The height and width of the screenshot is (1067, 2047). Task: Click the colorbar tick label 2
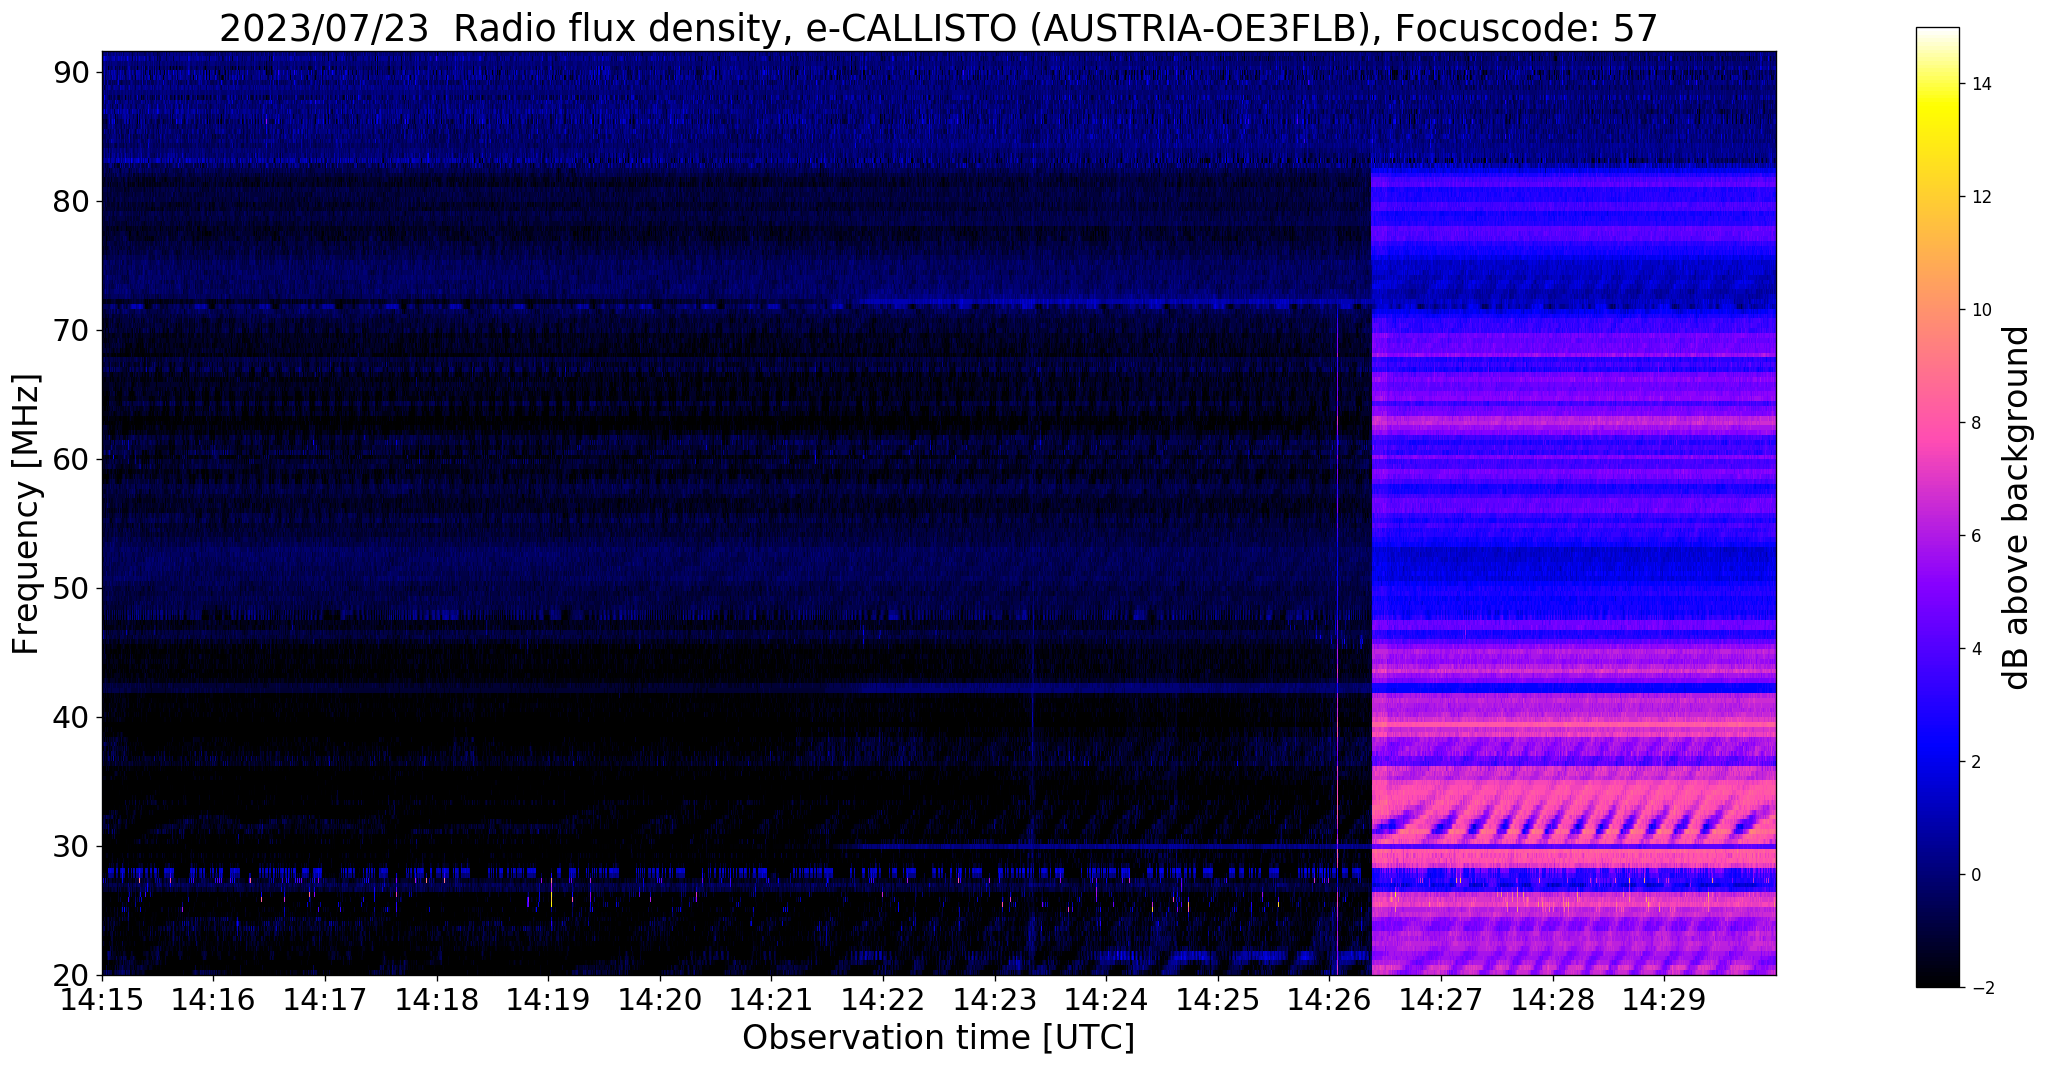coord(1974,762)
